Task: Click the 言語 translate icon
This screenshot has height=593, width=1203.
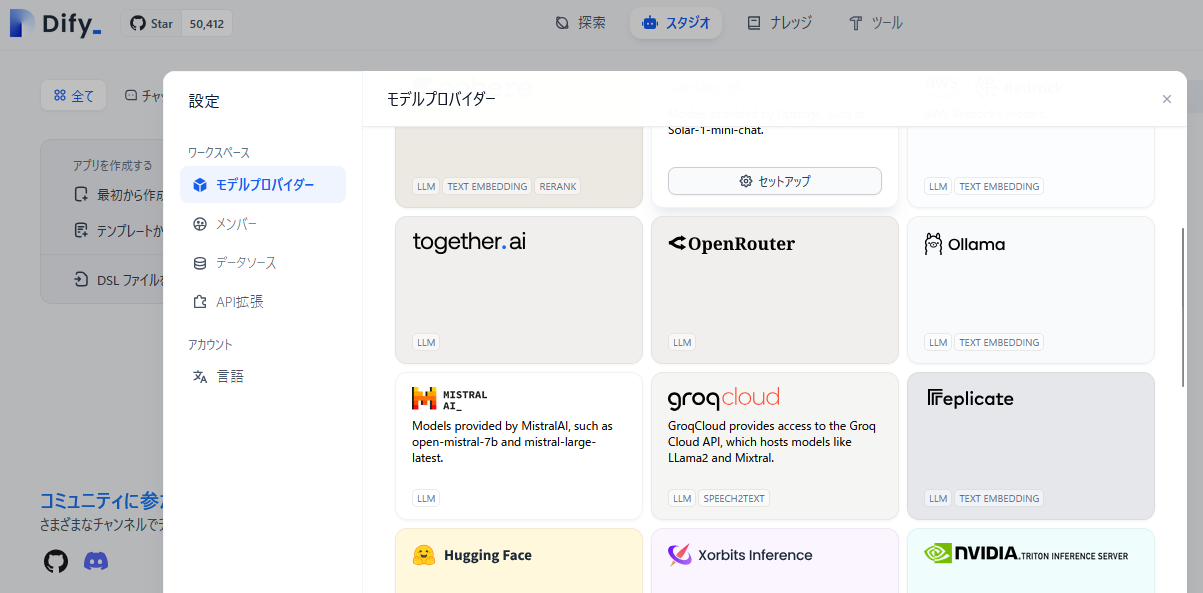Action: [200, 377]
